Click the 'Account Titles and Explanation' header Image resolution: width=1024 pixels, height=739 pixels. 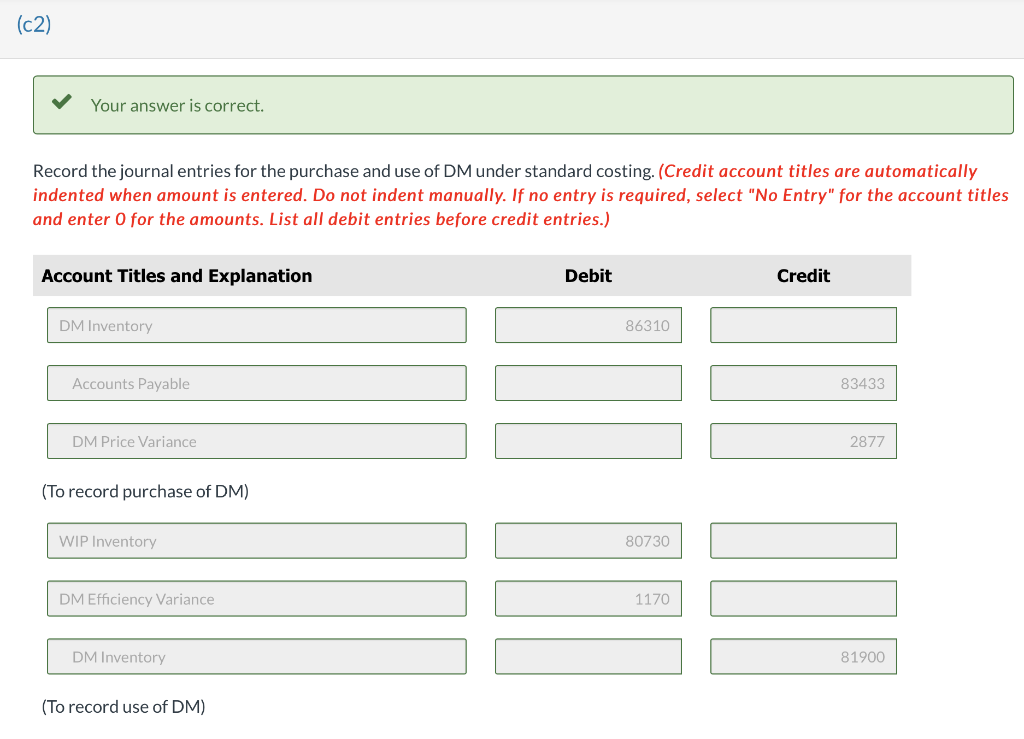(177, 276)
